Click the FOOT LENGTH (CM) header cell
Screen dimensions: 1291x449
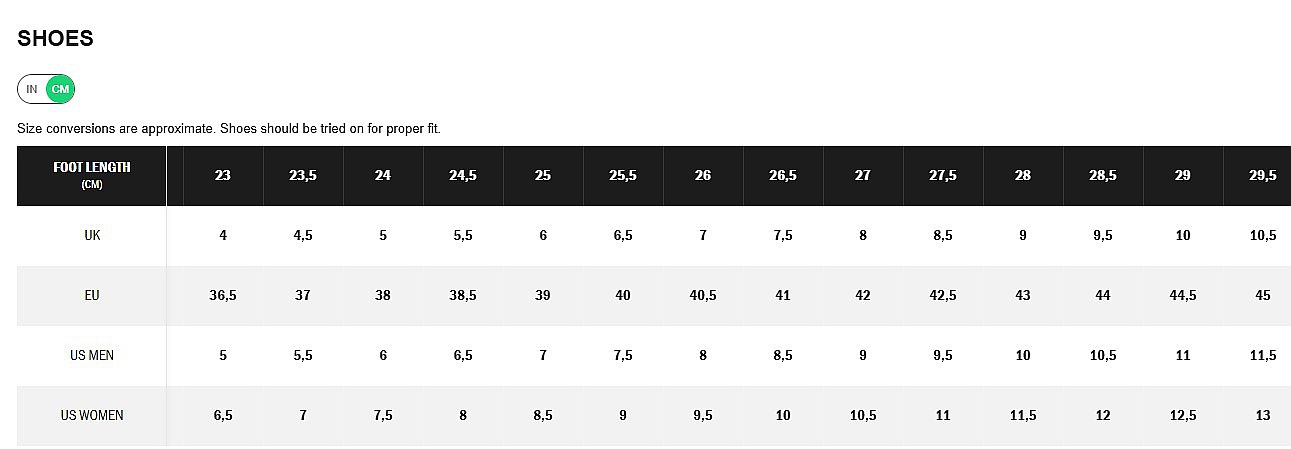[92, 175]
